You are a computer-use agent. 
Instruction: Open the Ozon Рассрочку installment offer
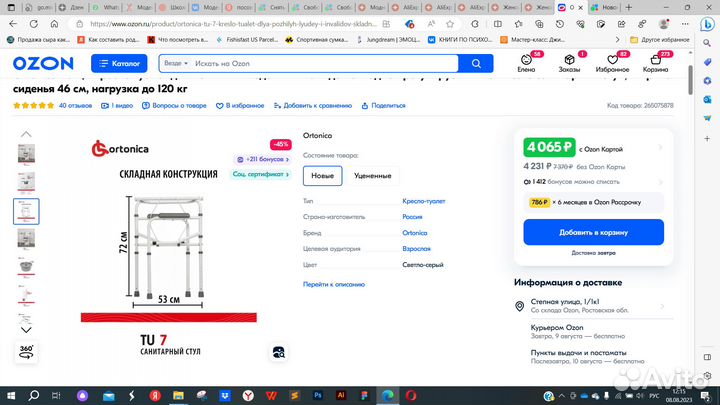[593, 202]
